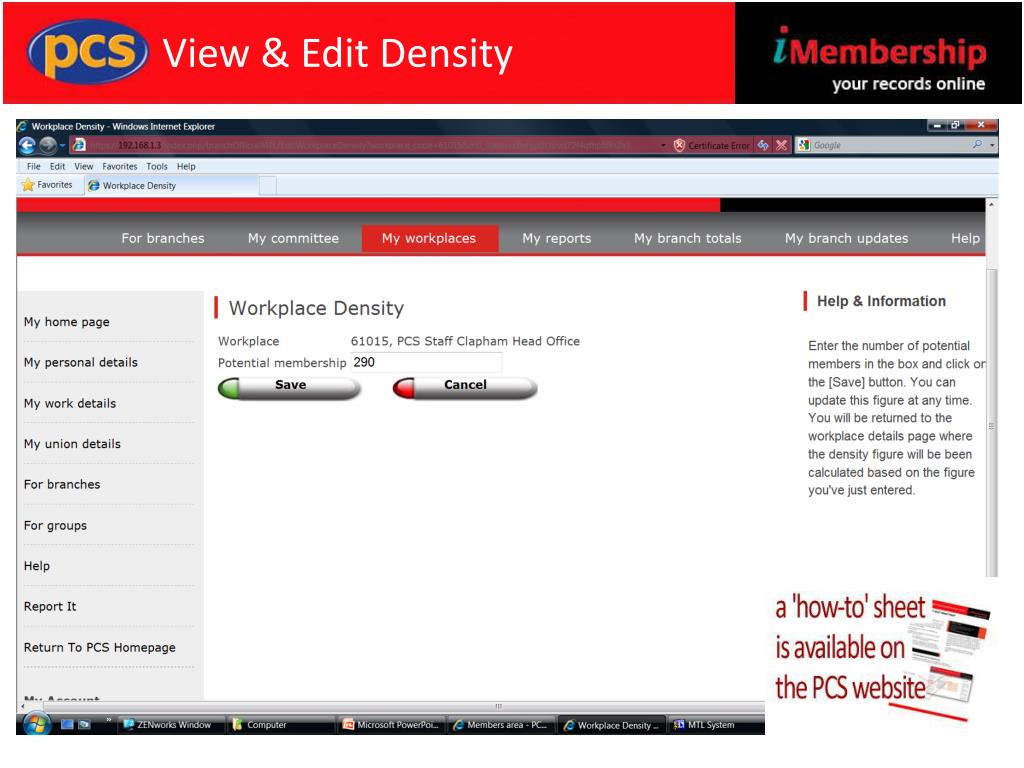This screenshot has height=768, width=1024.
Task: Open the Report It sidebar link
Action: point(50,607)
